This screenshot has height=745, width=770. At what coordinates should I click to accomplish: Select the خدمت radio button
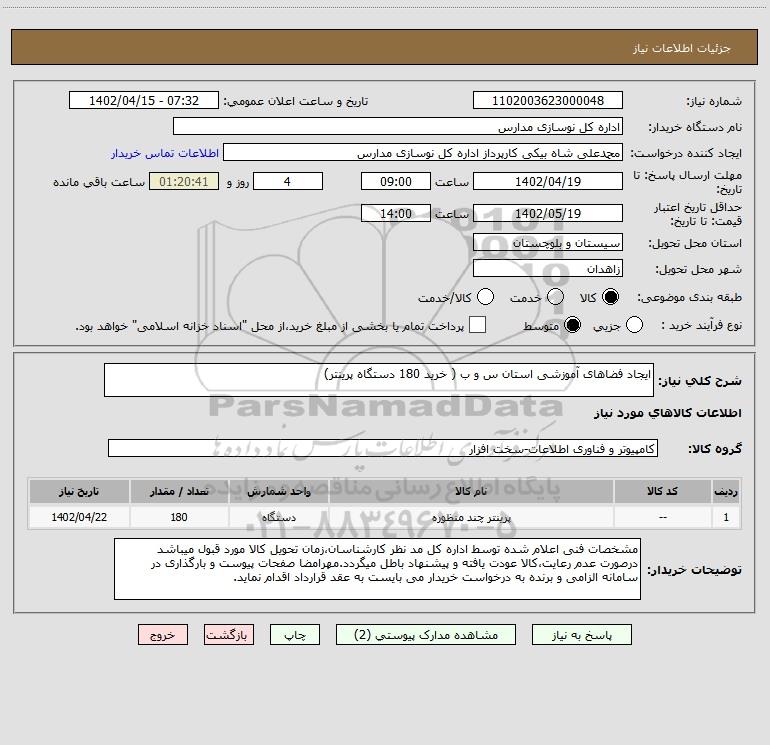(555, 297)
